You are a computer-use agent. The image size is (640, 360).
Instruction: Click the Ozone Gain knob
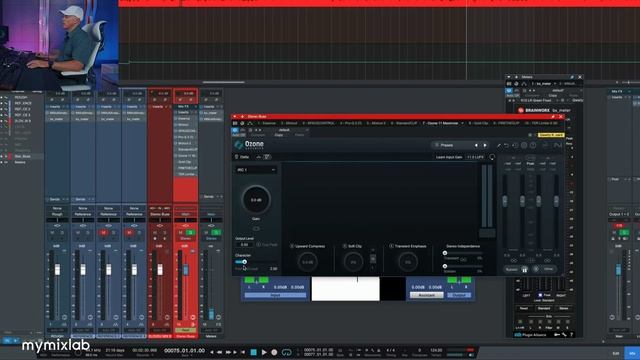pyautogui.click(x=256, y=200)
